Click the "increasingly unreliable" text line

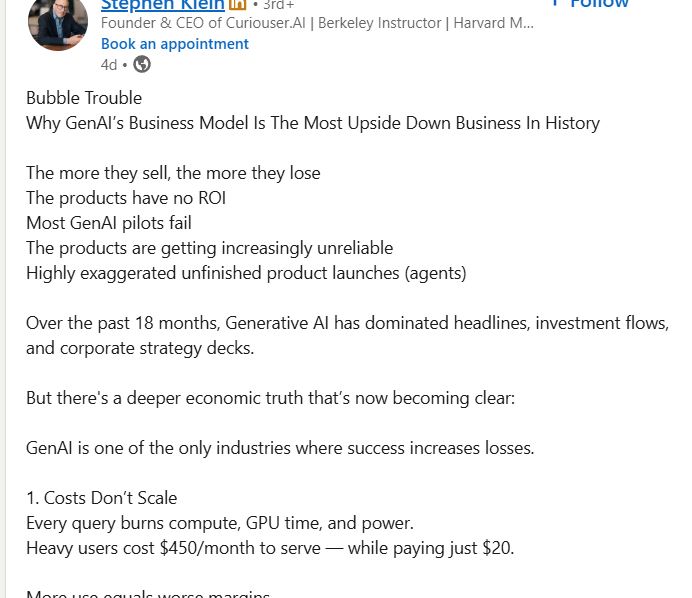click(209, 248)
